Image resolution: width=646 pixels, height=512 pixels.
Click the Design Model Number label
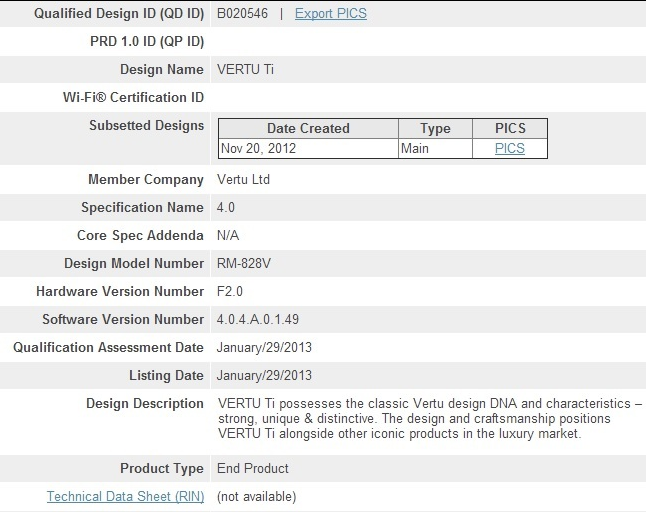[x=134, y=263]
